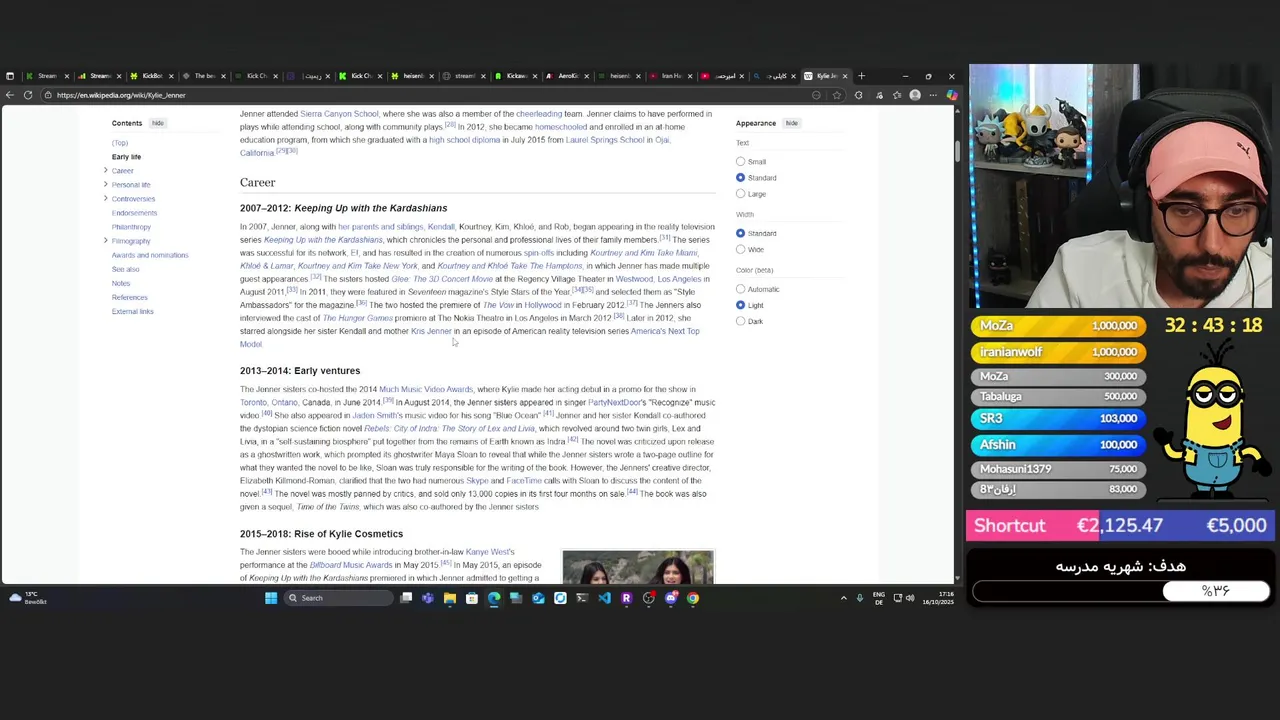Favorite this page with the star icon

tap(837, 95)
